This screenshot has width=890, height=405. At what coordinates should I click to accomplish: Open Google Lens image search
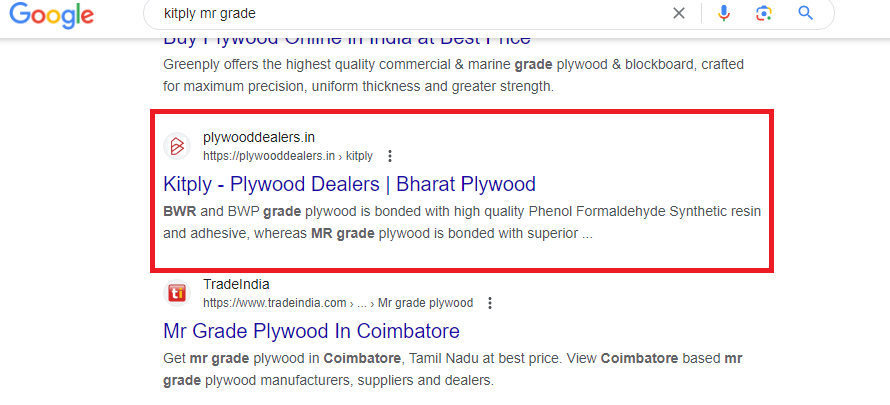click(x=764, y=13)
